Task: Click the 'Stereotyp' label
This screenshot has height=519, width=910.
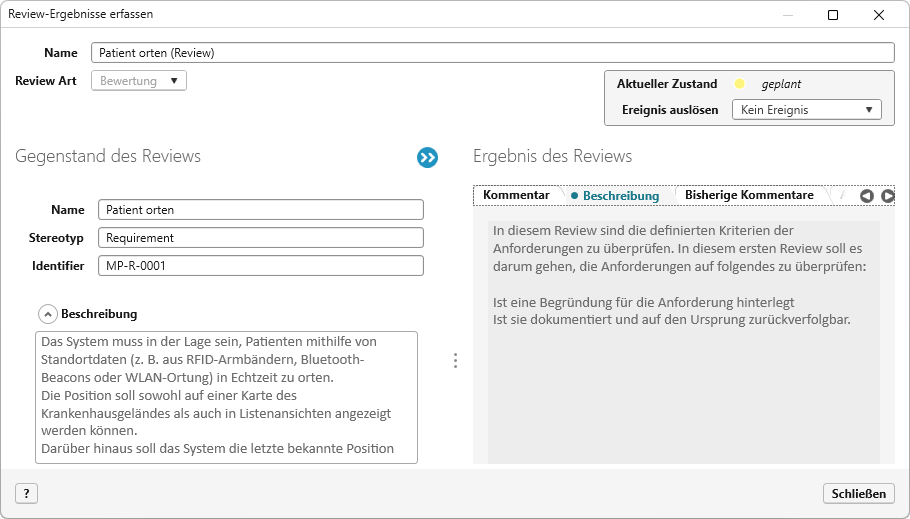Action: [x=56, y=238]
